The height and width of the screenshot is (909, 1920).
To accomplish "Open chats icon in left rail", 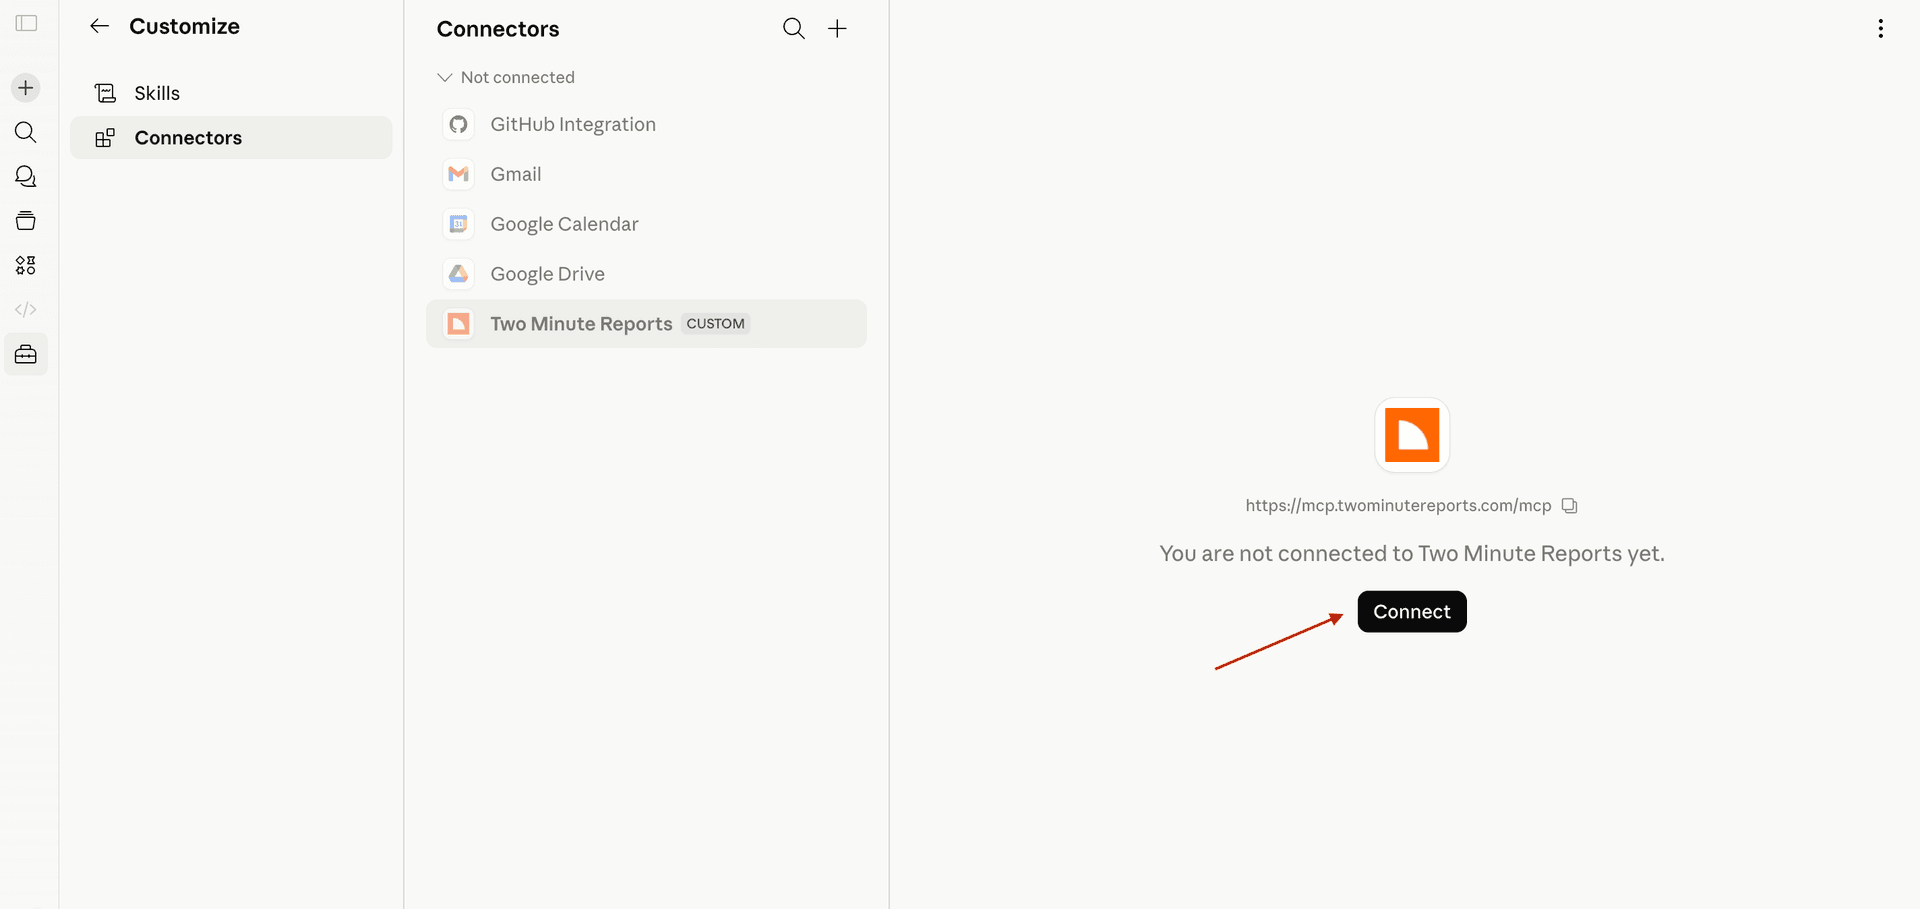I will (x=26, y=177).
